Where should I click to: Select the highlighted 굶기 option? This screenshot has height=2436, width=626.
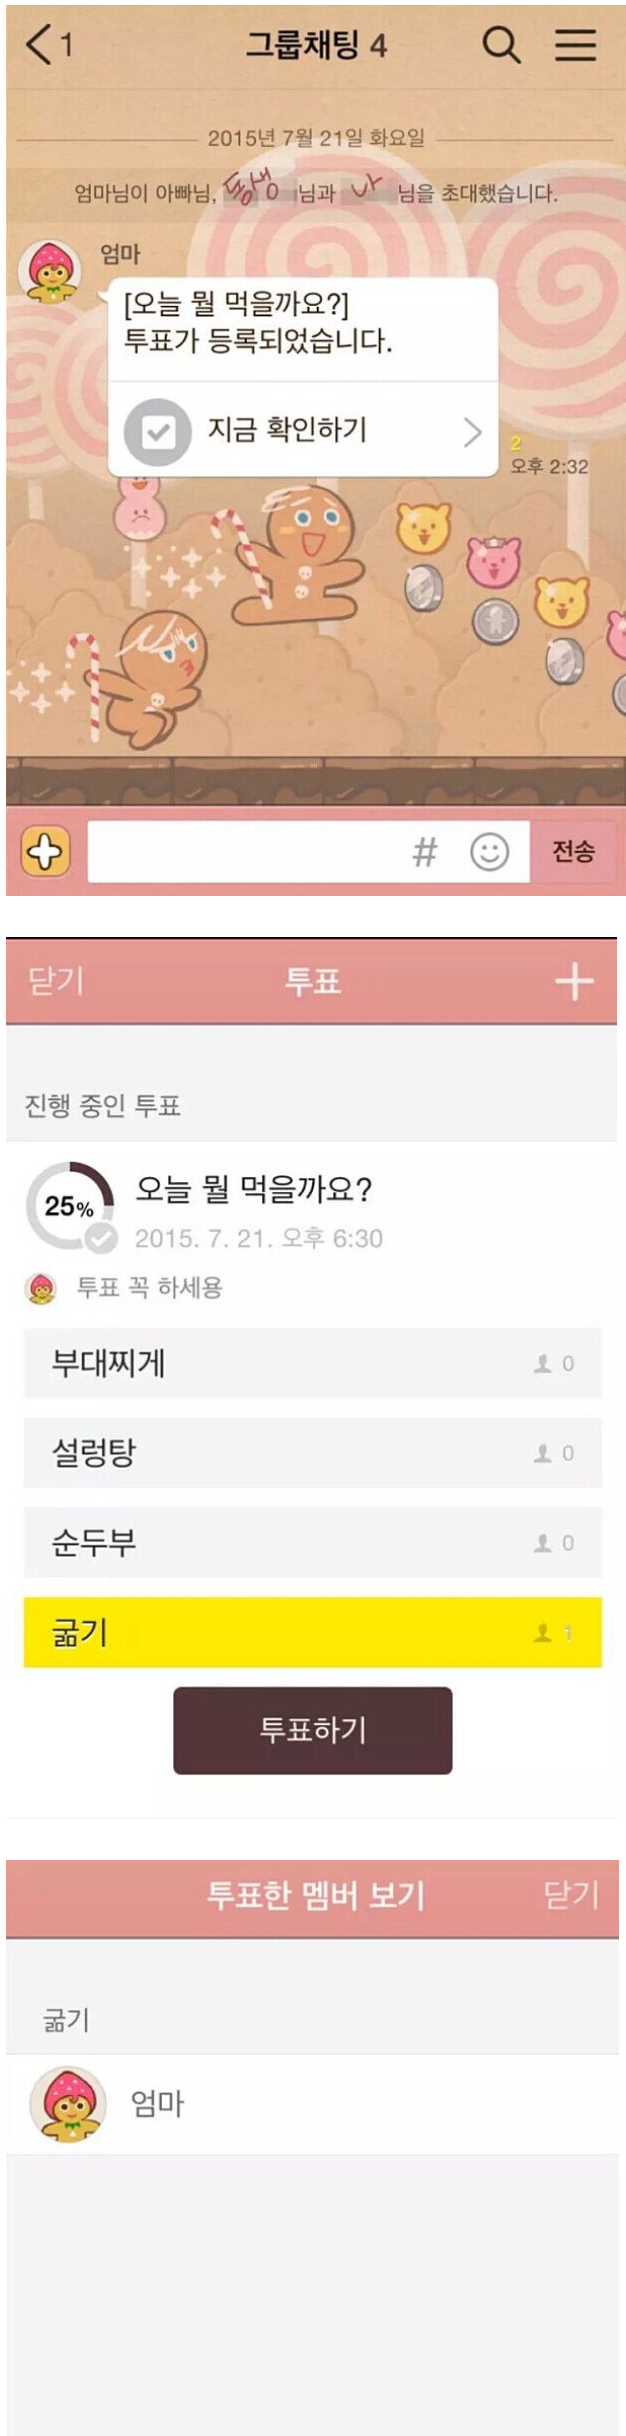312,1633
